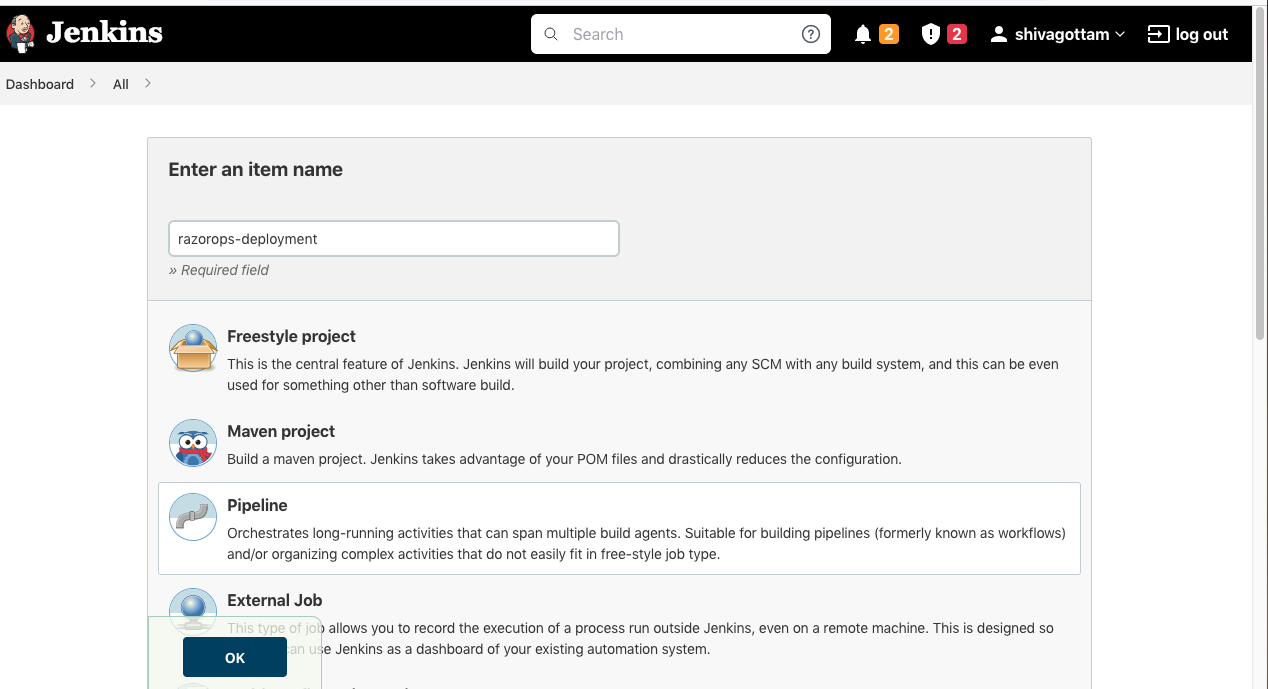Focus the Search box
The height and width of the screenshot is (689, 1268).
[680, 34]
